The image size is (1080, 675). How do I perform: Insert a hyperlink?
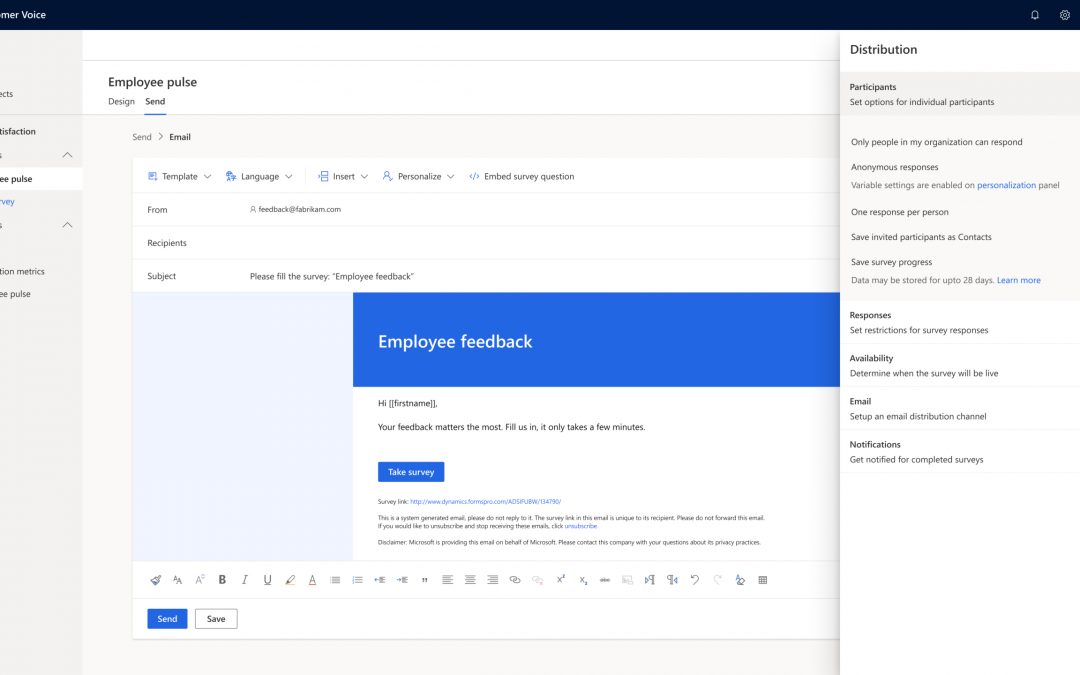(515, 580)
